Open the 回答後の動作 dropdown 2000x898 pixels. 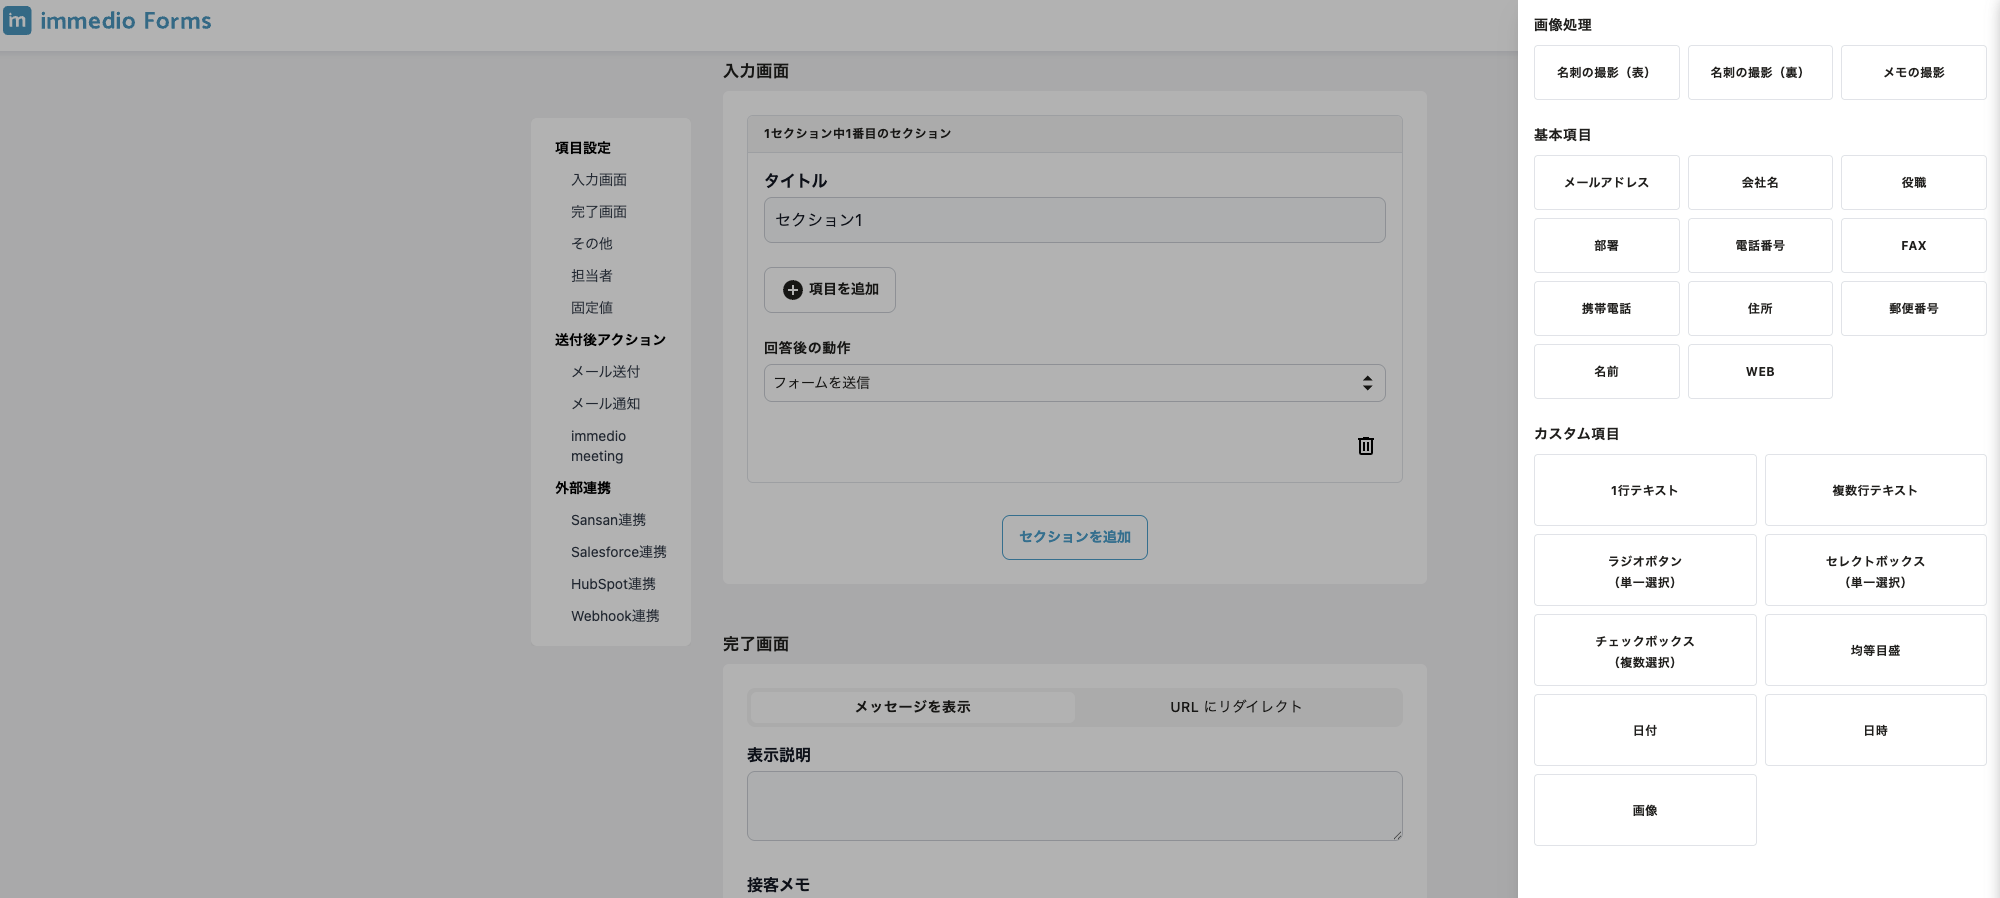[x=1074, y=383]
